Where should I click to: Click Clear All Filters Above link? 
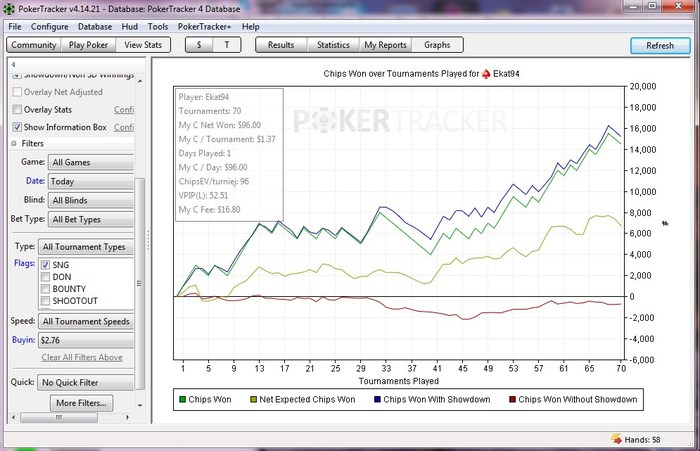coord(82,357)
